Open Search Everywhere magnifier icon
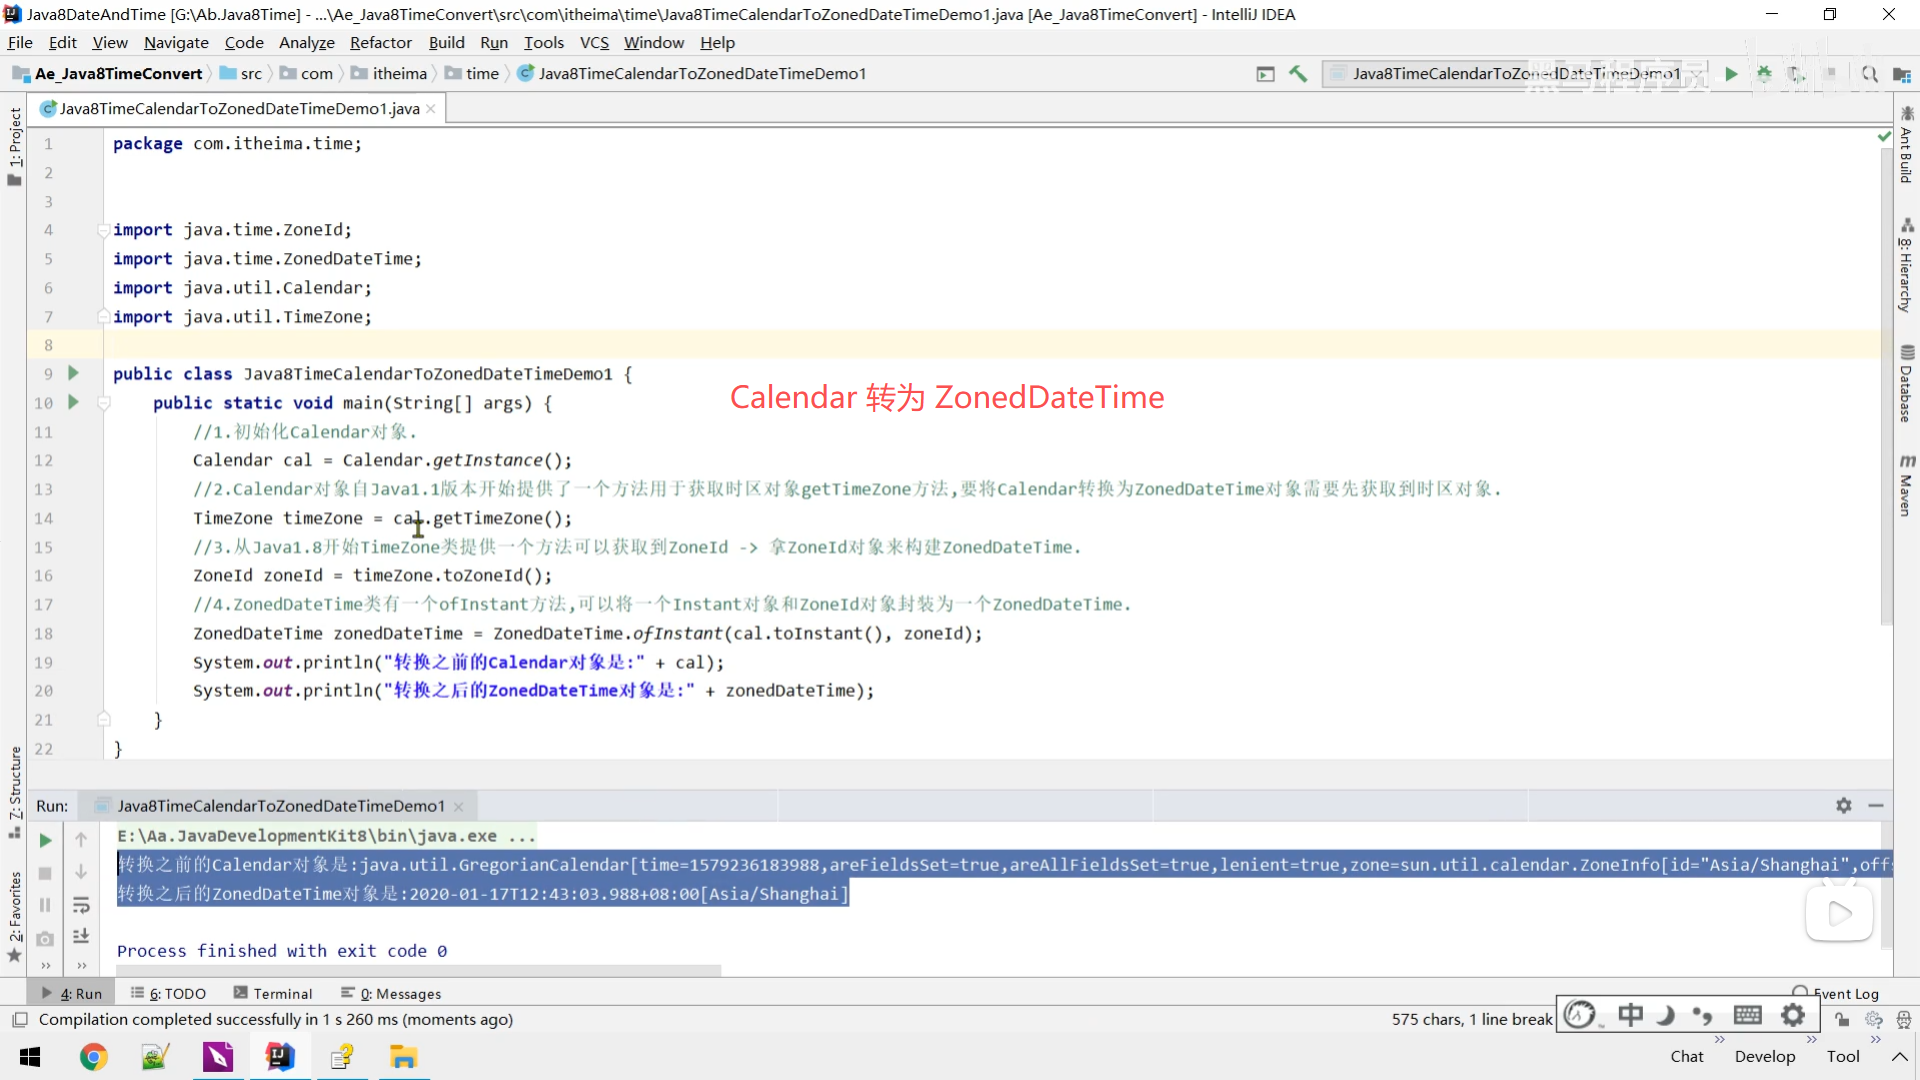 (1869, 74)
